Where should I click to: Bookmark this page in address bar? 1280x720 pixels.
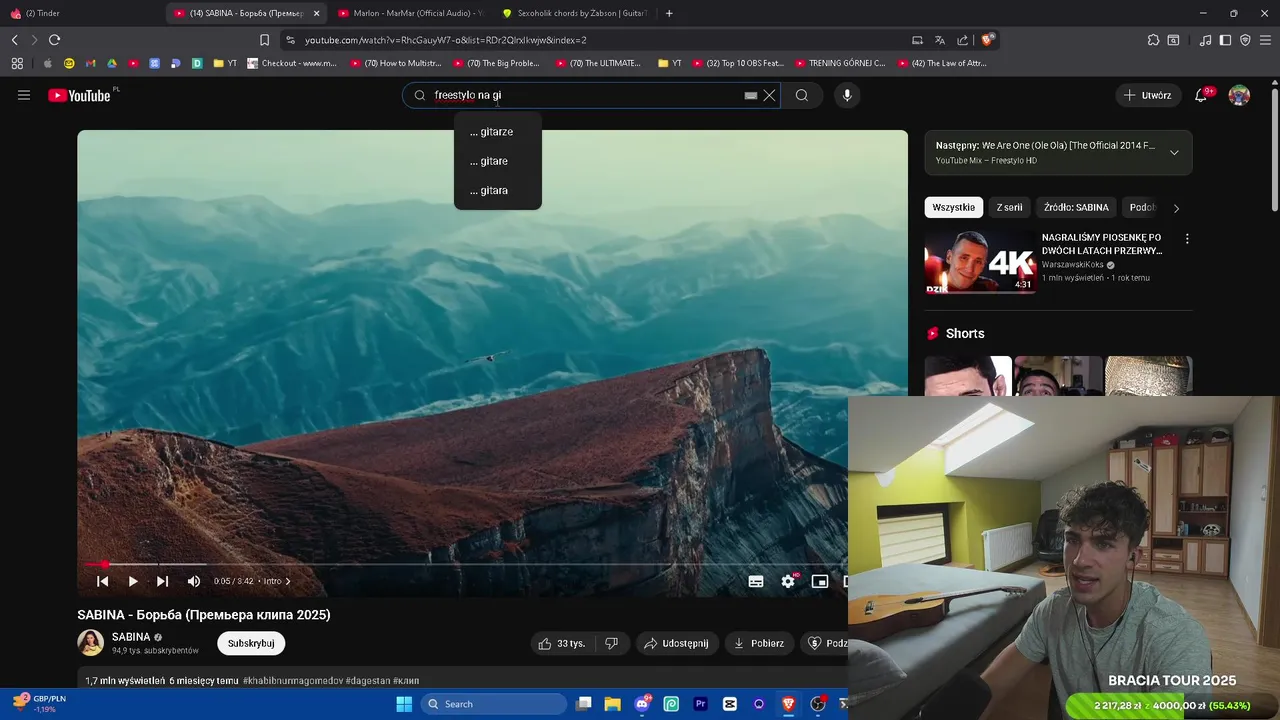(264, 40)
